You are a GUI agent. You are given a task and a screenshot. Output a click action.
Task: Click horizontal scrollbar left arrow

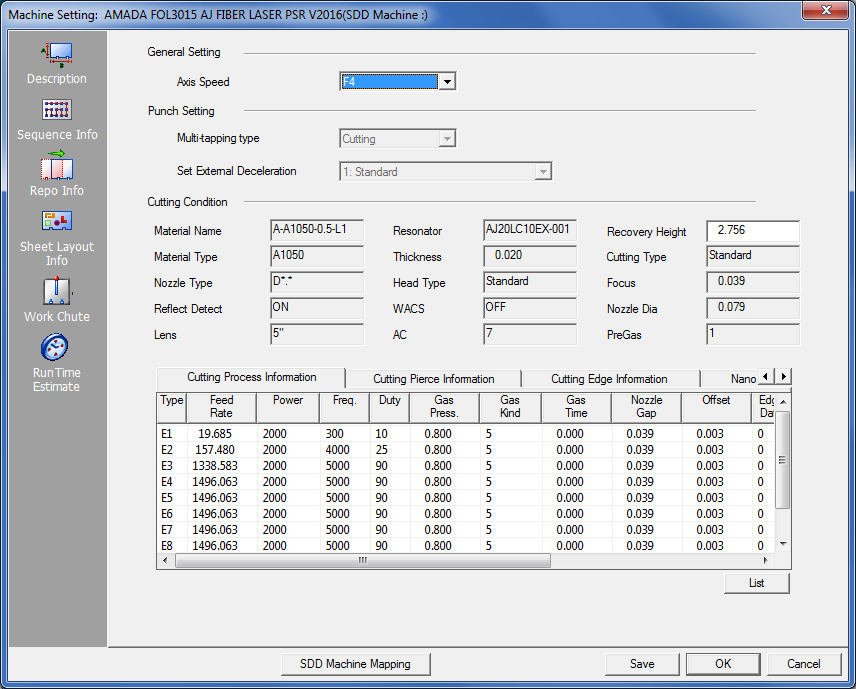point(165,560)
